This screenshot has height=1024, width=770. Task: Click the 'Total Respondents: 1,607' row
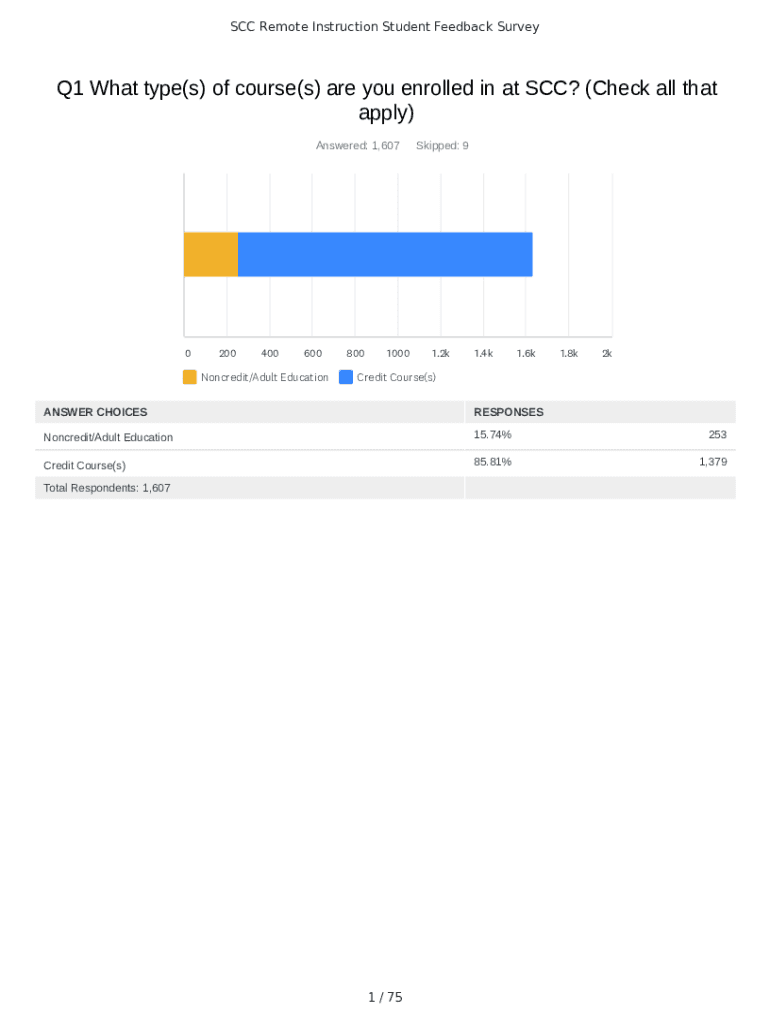click(x=106, y=488)
